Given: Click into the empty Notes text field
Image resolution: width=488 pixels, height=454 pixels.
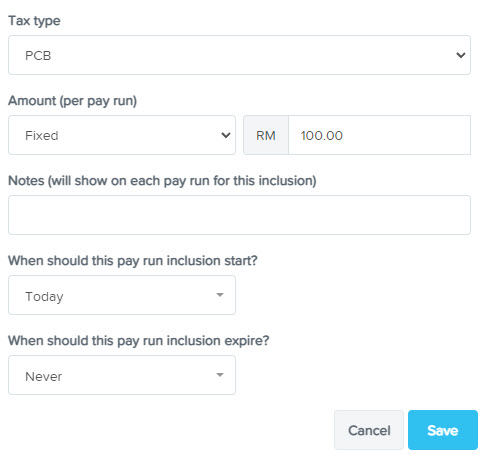Looking at the screenshot, I should coord(239,215).
